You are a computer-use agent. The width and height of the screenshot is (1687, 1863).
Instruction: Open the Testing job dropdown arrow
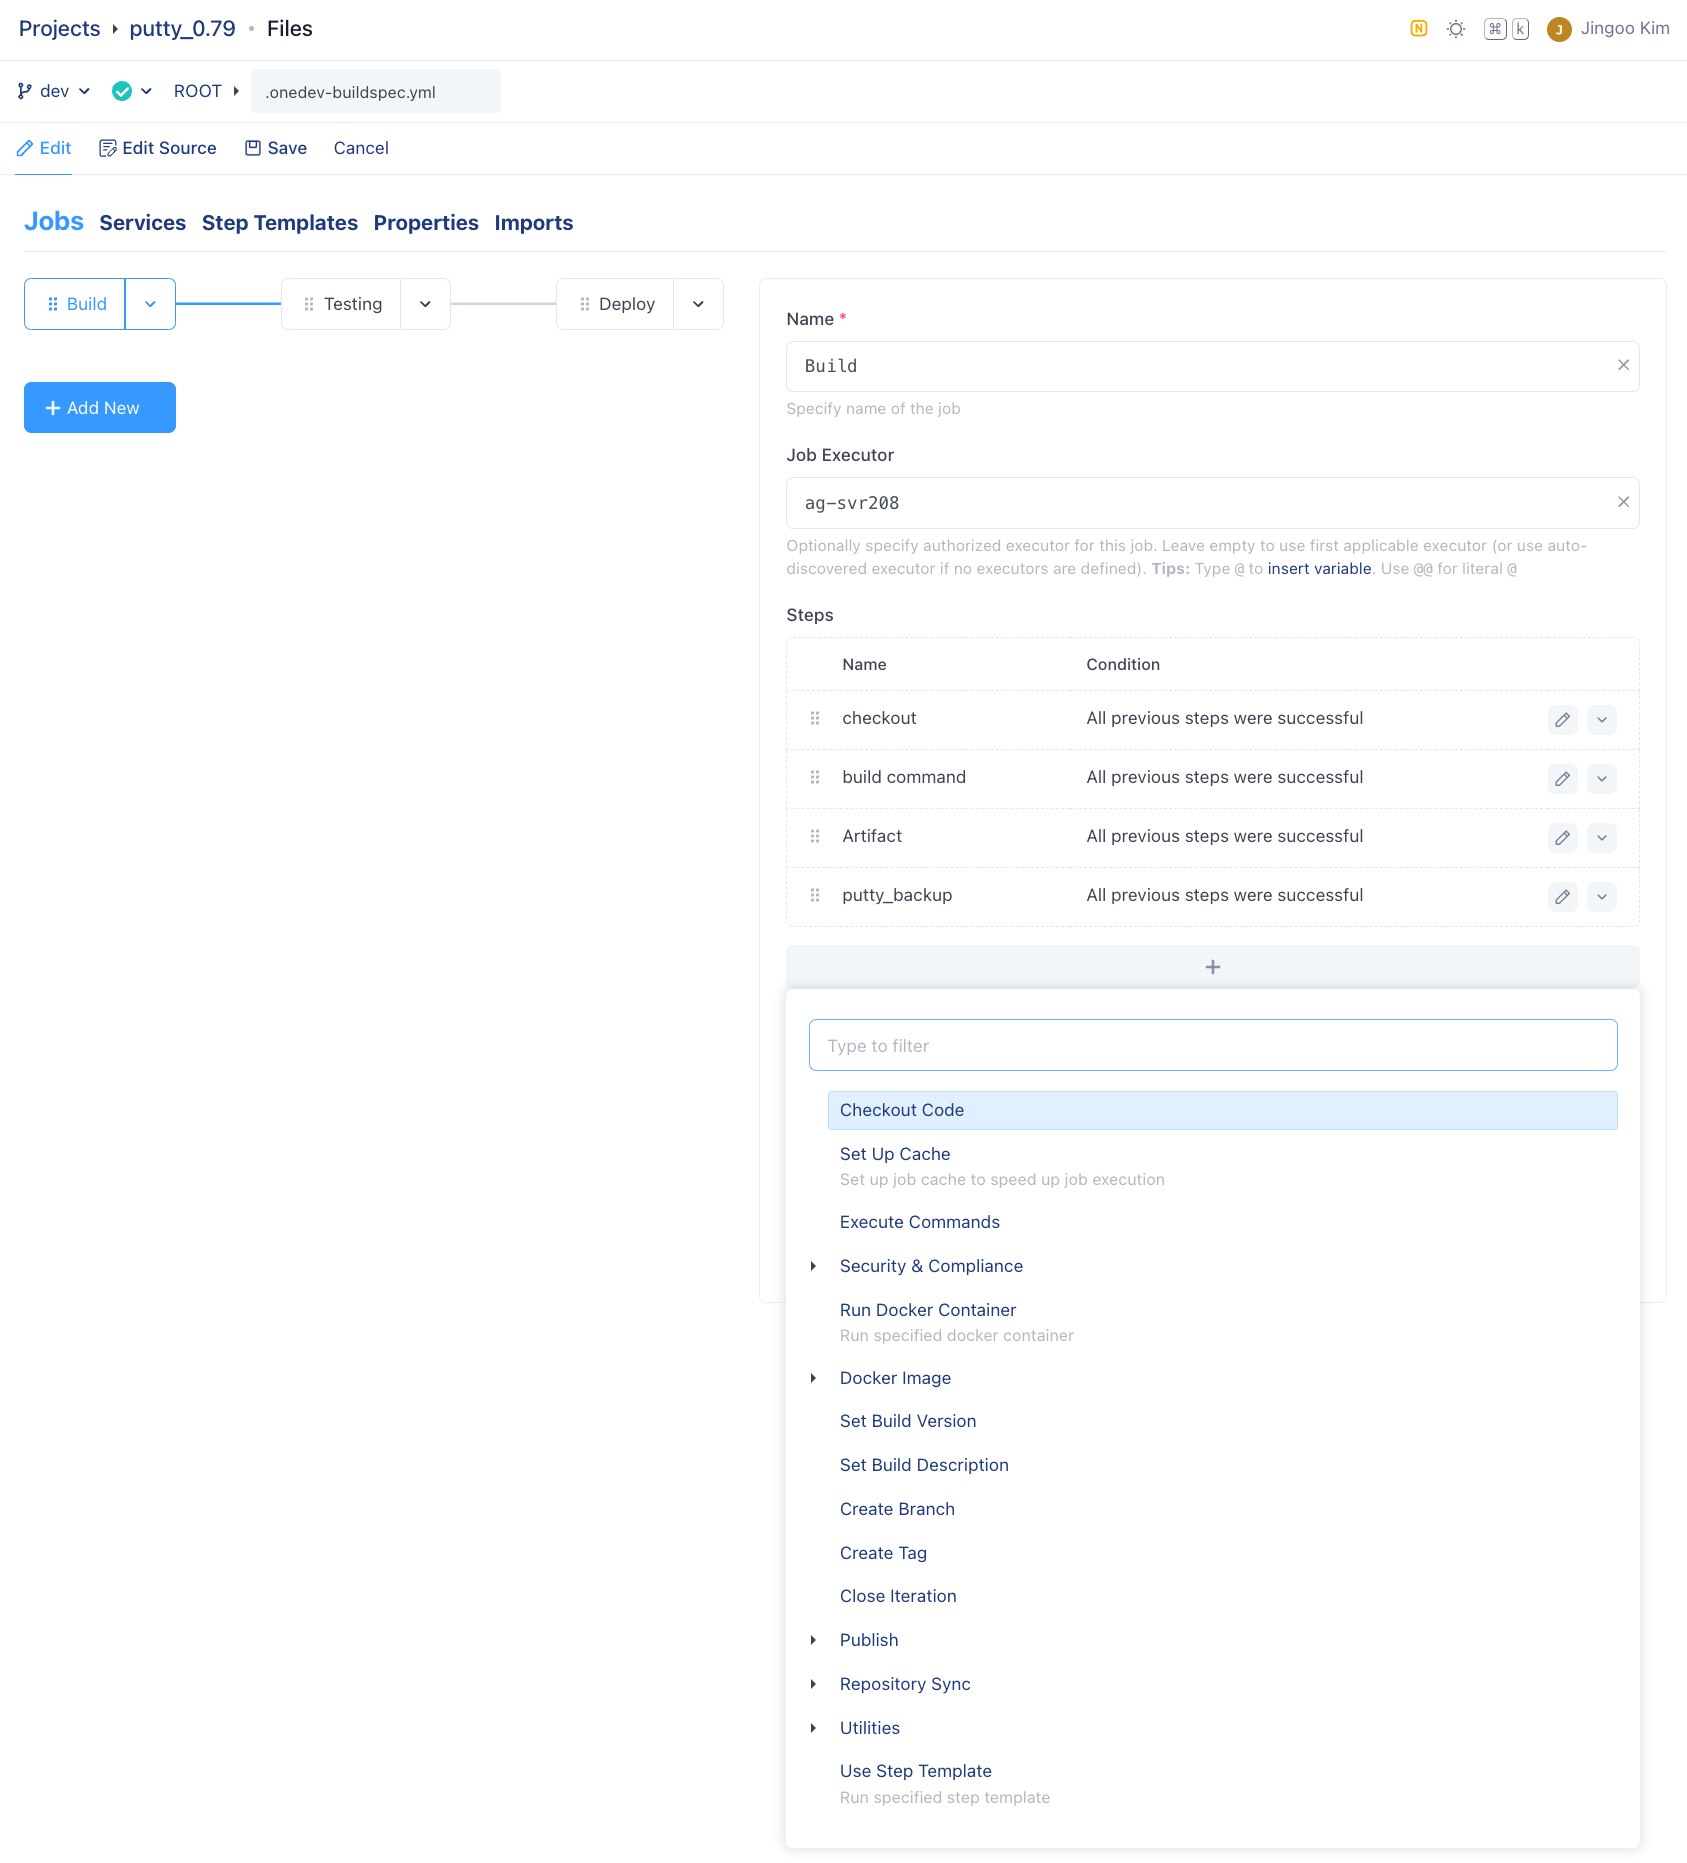pyautogui.click(x=425, y=304)
